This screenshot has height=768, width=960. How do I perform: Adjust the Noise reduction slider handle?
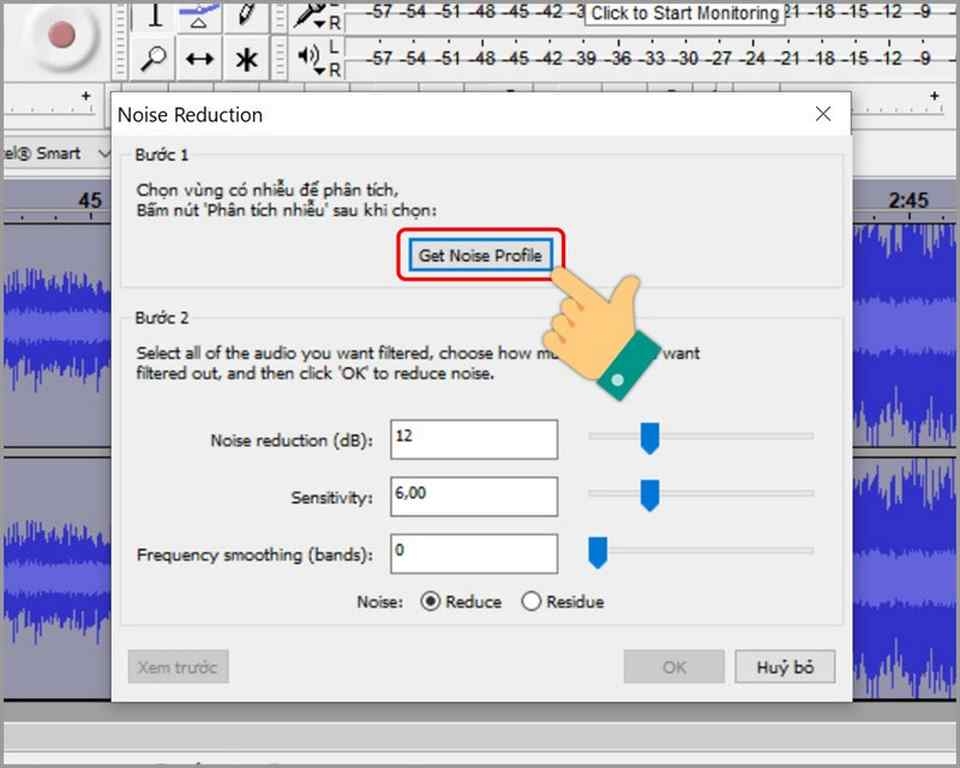(x=650, y=438)
